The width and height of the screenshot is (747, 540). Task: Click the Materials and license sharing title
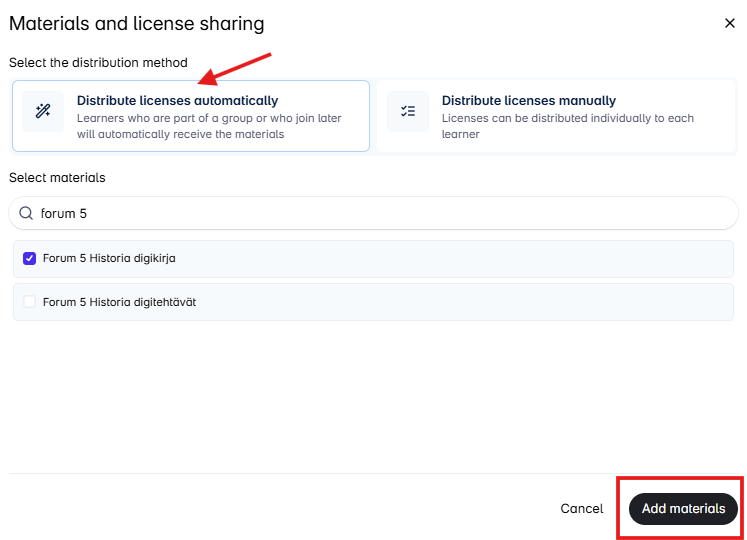point(137,23)
